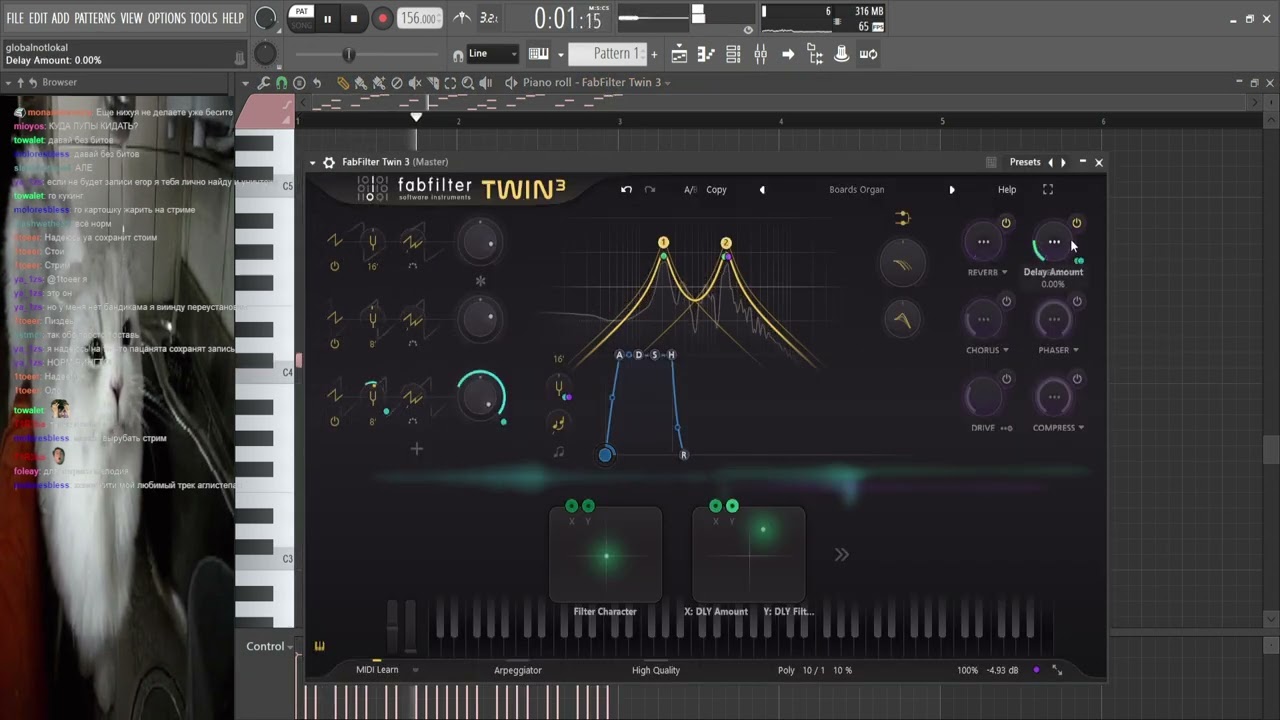Click the Playlist view icon
1280x720 pixels.
679,54
